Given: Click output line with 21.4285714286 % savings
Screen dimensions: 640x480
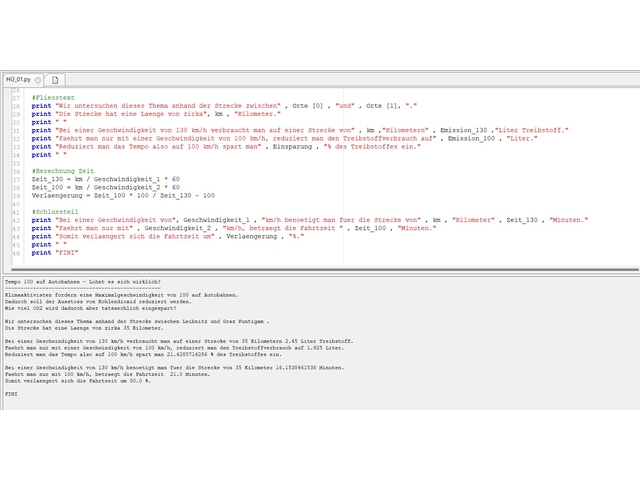Looking at the screenshot, I should 143,354.
